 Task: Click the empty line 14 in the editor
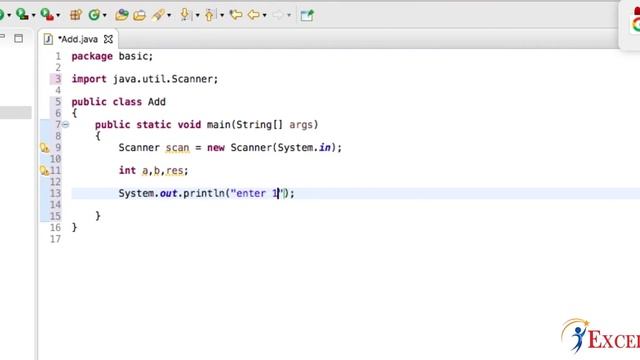355,205
